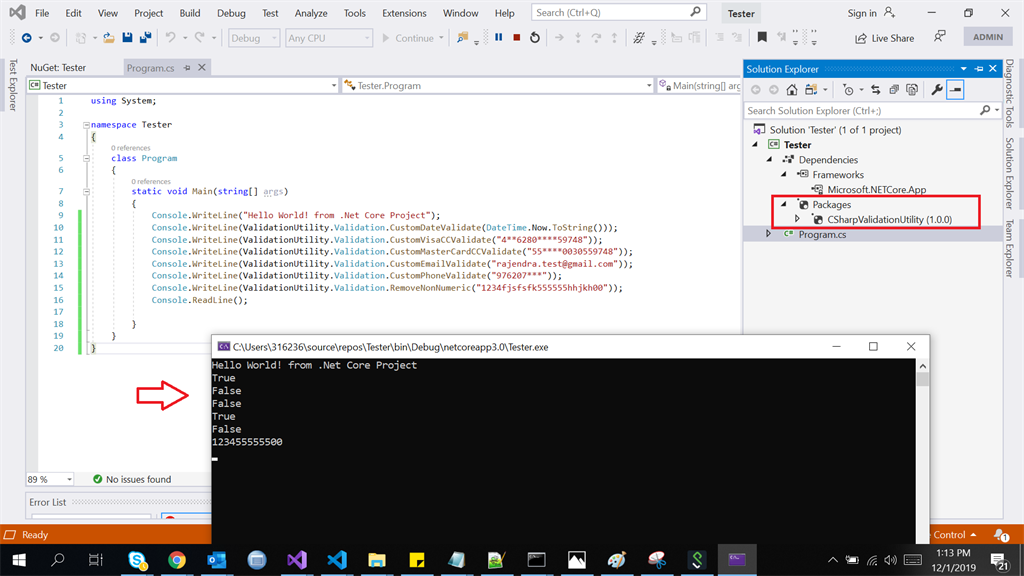Click Home icon in Solution Explorer

coord(792,90)
